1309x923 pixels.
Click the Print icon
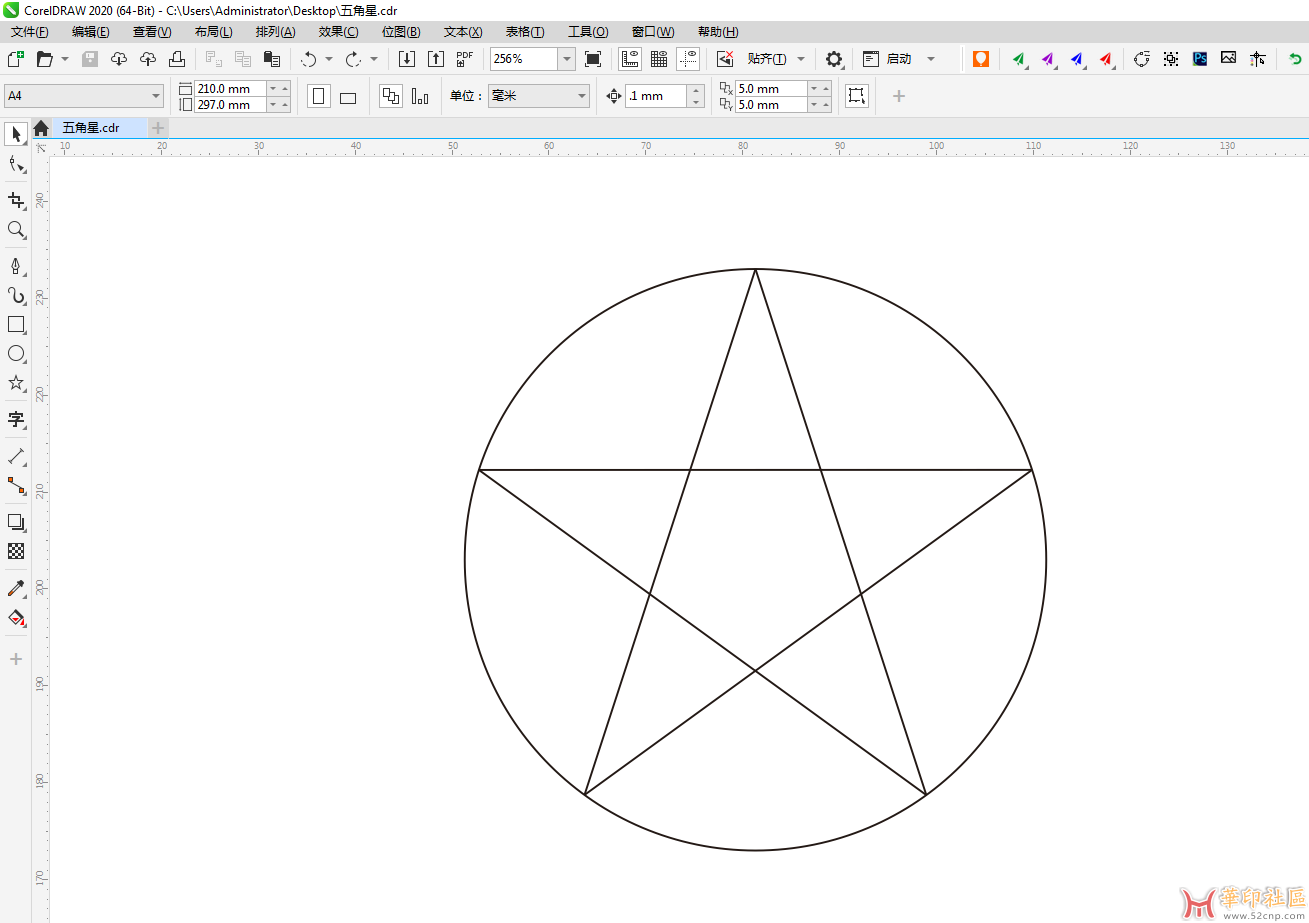click(x=177, y=59)
